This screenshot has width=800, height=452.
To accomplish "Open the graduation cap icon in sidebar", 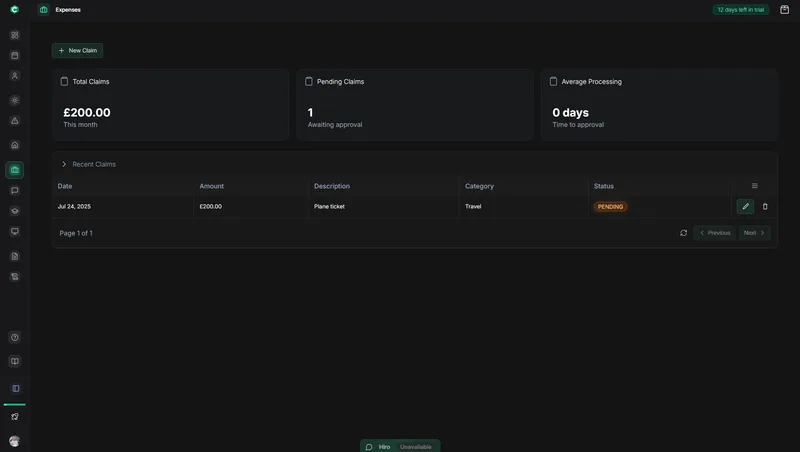I will (x=15, y=211).
